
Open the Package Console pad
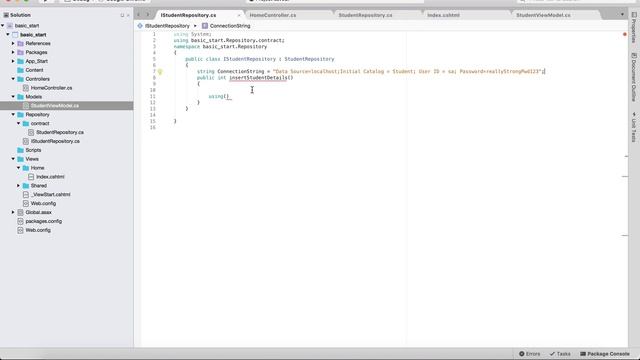point(605,354)
